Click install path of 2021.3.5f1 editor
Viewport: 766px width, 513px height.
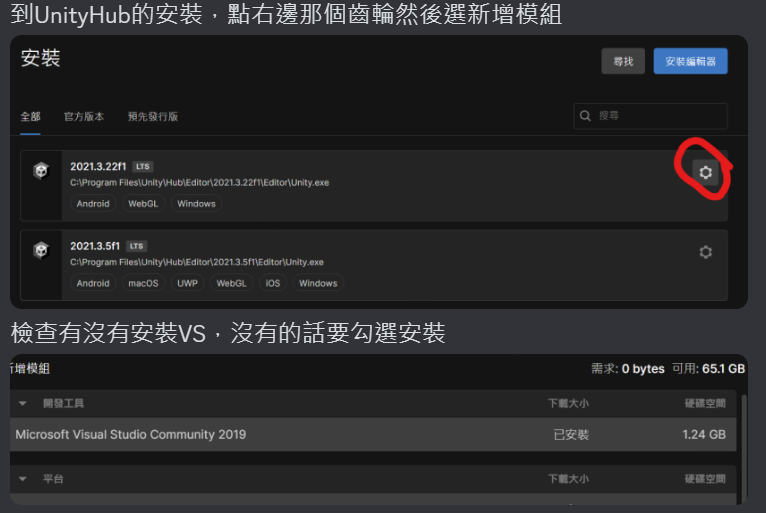tap(197, 262)
